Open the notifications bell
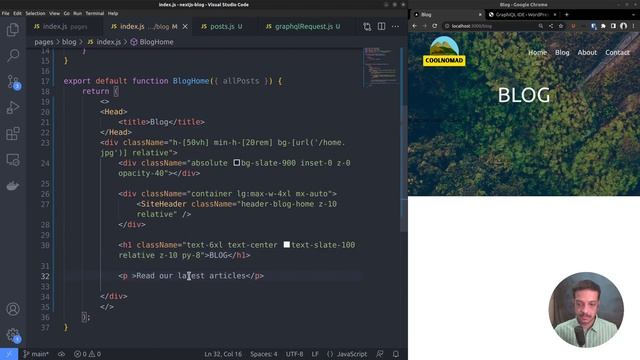Viewport: 640px width, 360px height. pyautogui.click(x=396, y=354)
